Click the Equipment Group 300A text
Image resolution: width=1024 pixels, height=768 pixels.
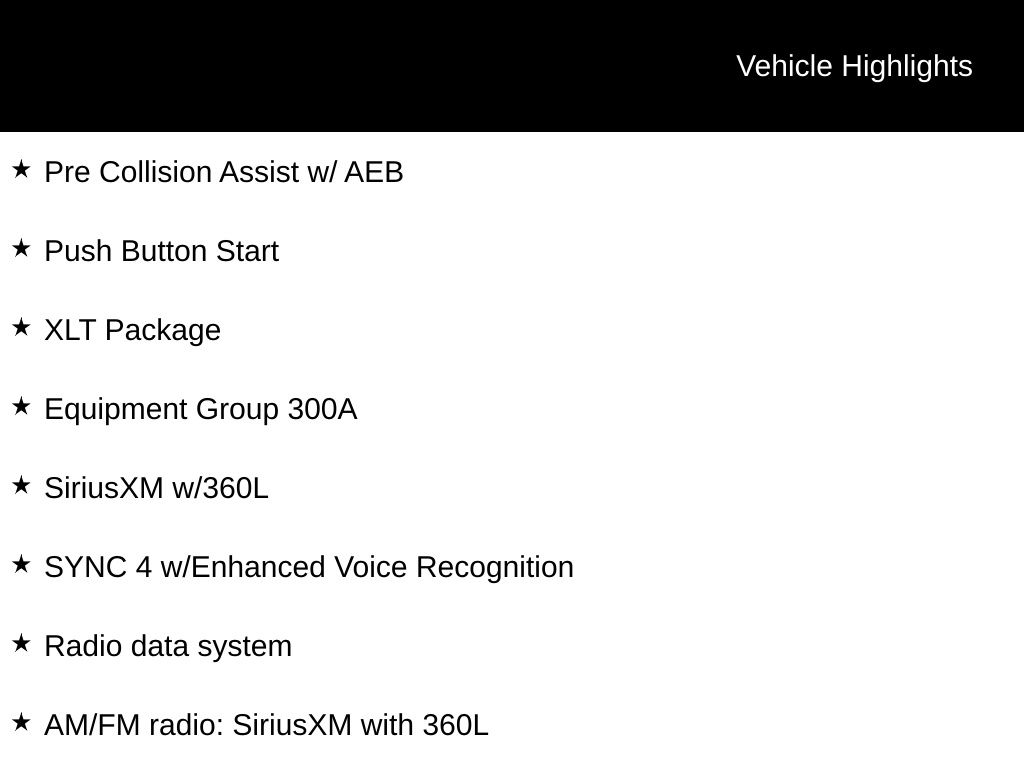point(200,409)
